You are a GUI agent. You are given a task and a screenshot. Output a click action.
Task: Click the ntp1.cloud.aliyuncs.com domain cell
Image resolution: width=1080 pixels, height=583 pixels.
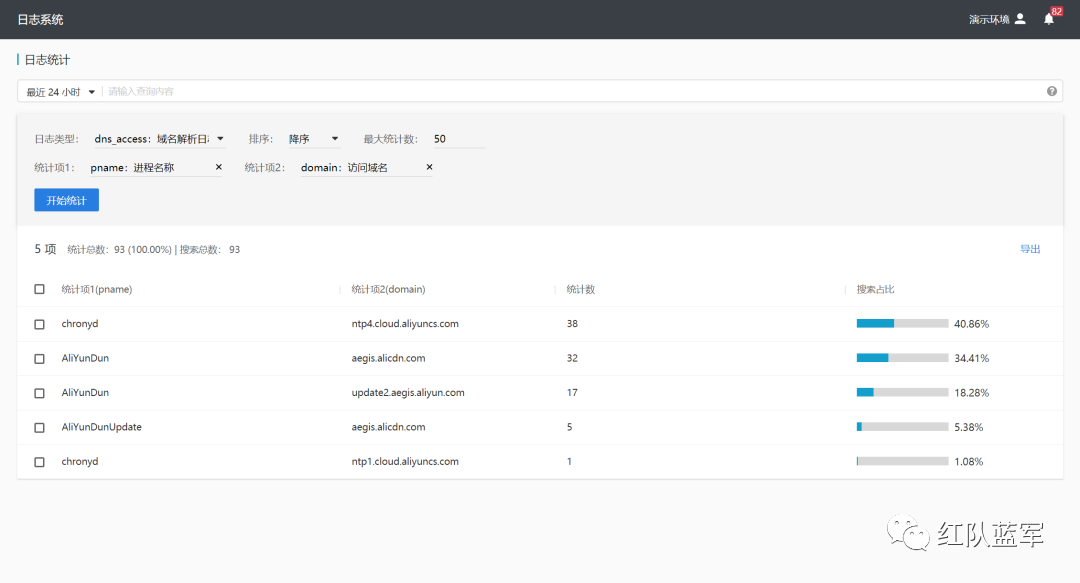(405, 462)
